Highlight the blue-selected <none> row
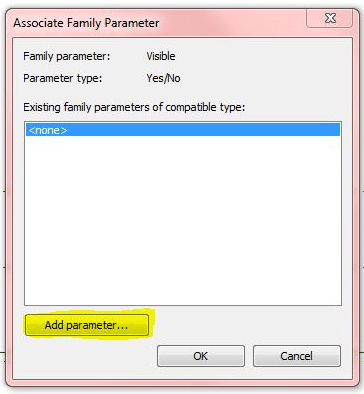The width and height of the screenshot is (364, 394). point(183,130)
